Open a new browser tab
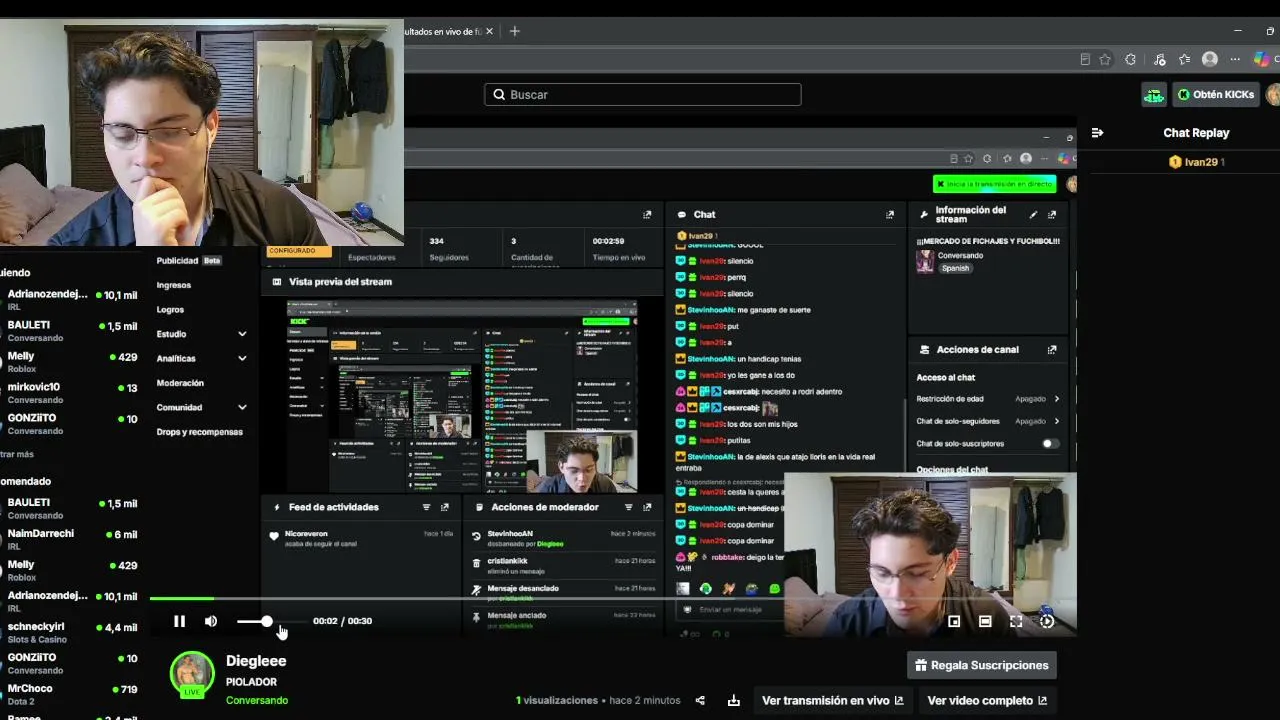This screenshot has height=720, width=1280. (x=515, y=31)
